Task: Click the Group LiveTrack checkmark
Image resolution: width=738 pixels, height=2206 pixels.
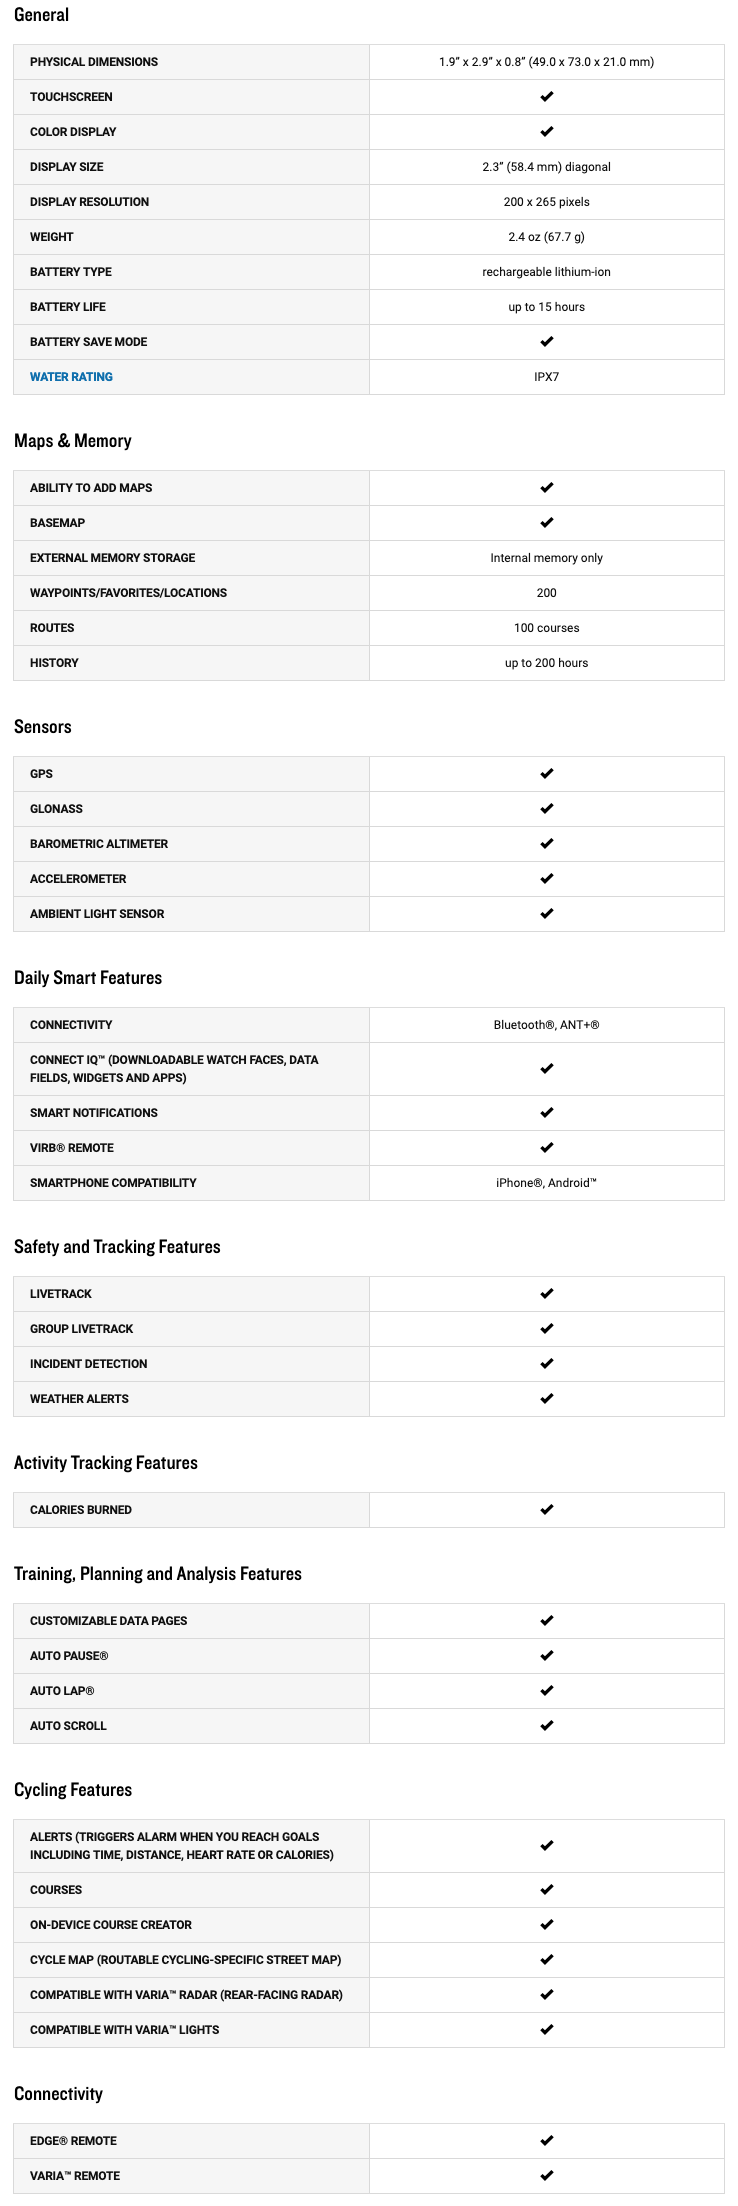Action: click(x=546, y=1329)
